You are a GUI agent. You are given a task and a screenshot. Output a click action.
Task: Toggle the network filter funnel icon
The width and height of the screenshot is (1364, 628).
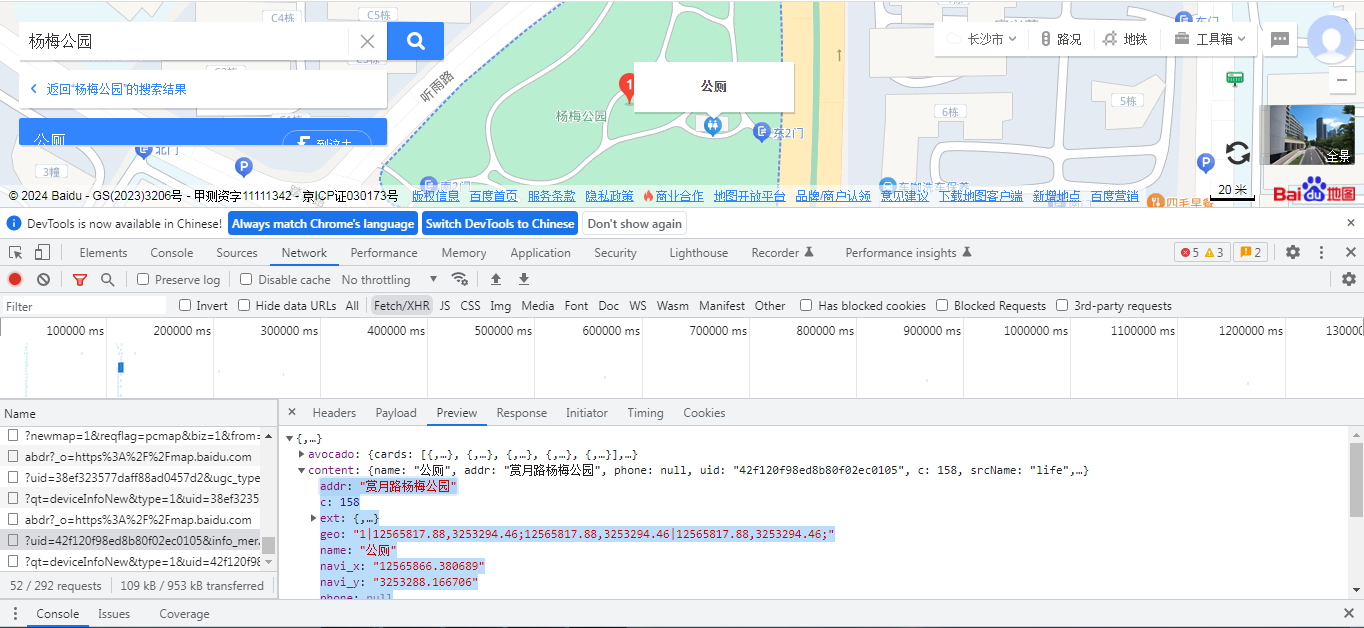click(80, 280)
